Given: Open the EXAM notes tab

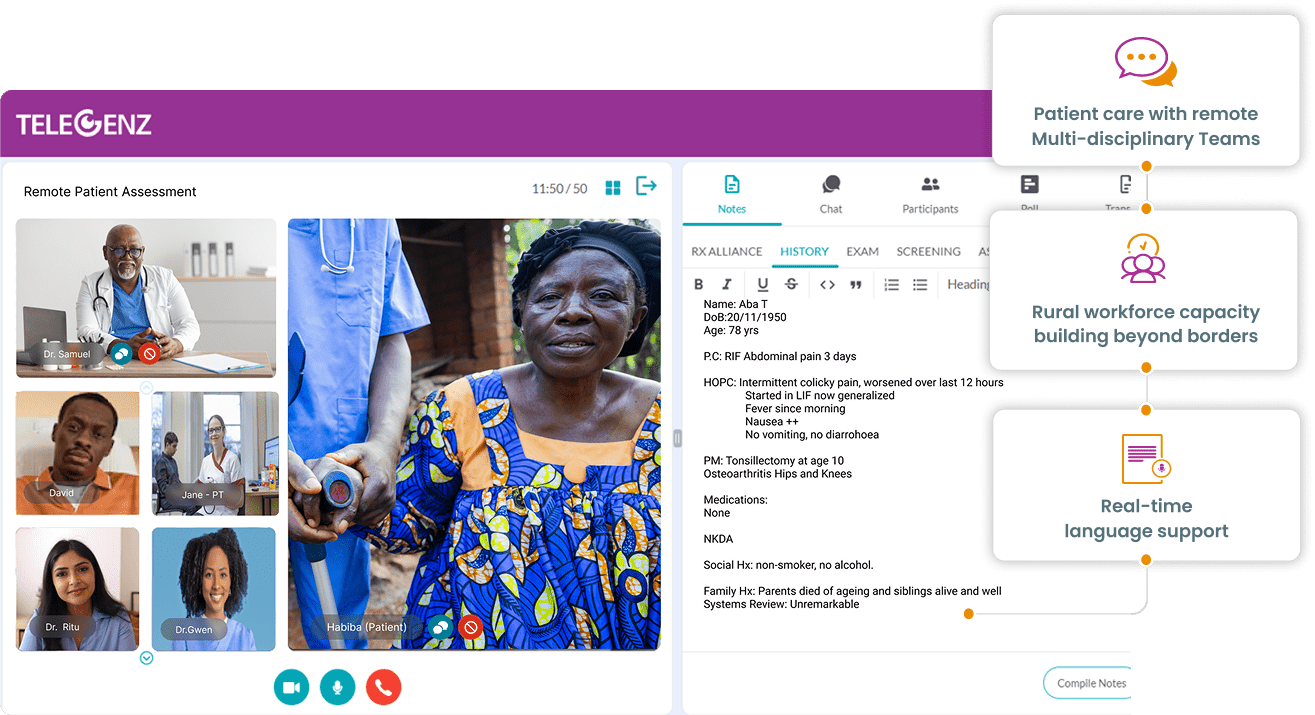Looking at the screenshot, I should [862, 252].
